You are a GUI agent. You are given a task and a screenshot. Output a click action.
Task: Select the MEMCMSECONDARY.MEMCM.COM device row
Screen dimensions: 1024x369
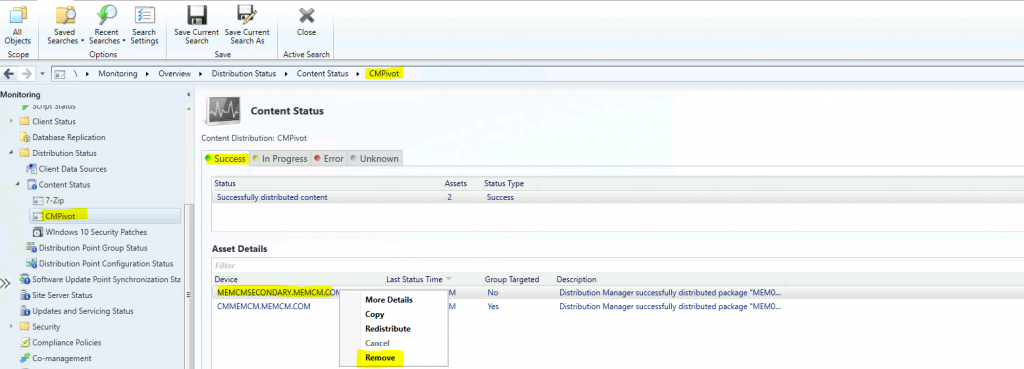[x=617, y=293]
